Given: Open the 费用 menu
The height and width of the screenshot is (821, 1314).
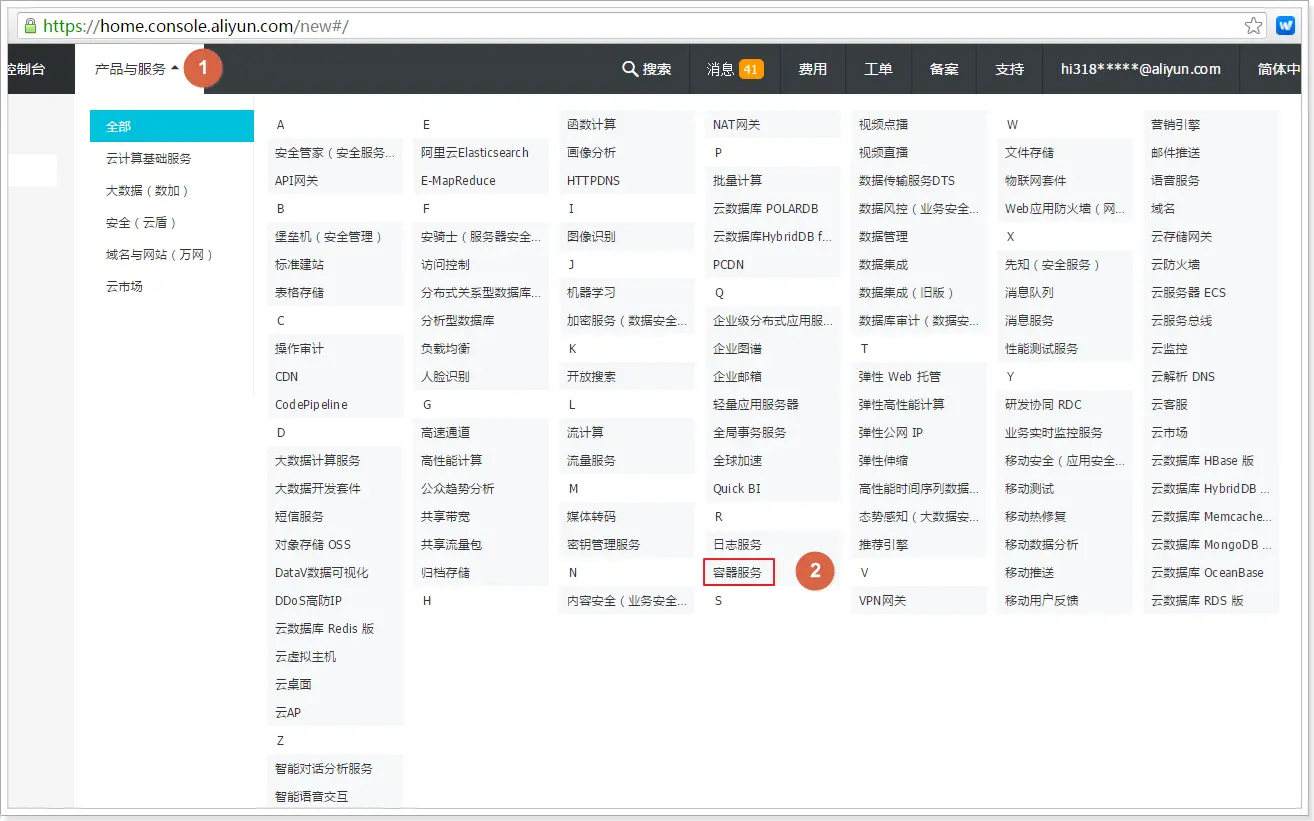Looking at the screenshot, I should coord(813,69).
